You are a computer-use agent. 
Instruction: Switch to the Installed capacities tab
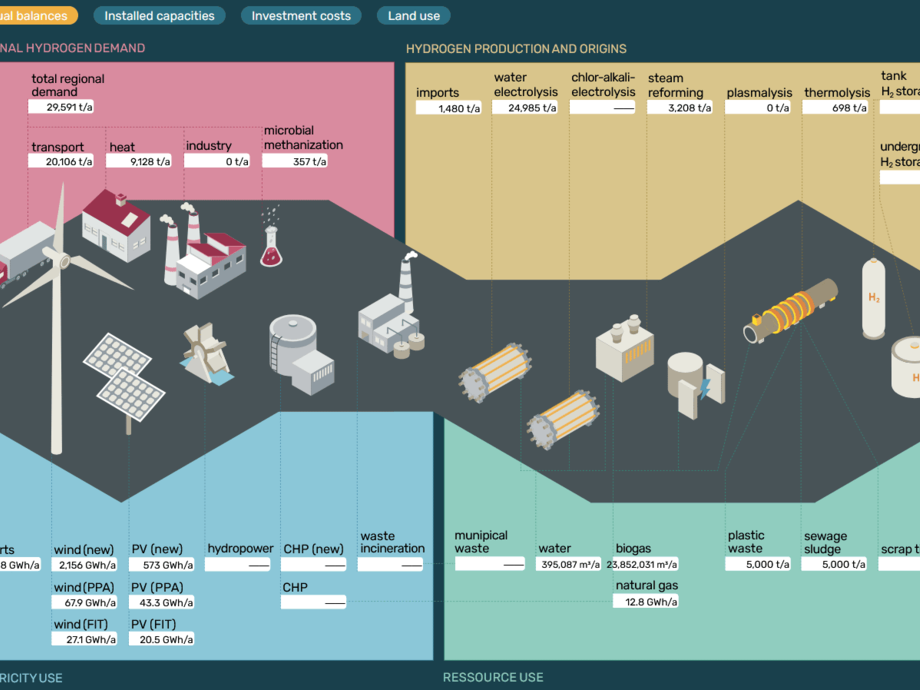(160, 16)
